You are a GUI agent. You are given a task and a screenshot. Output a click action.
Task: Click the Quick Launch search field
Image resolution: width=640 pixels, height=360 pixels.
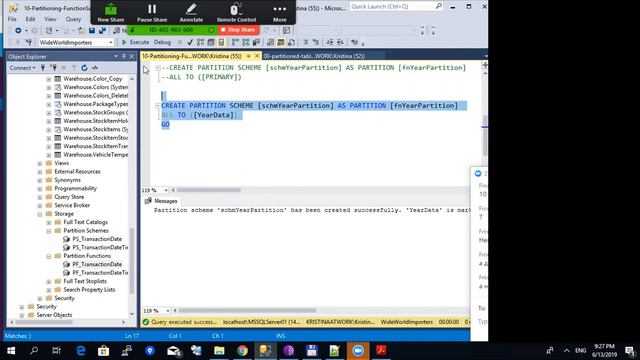pyautogui.click(x=396, y=7)
